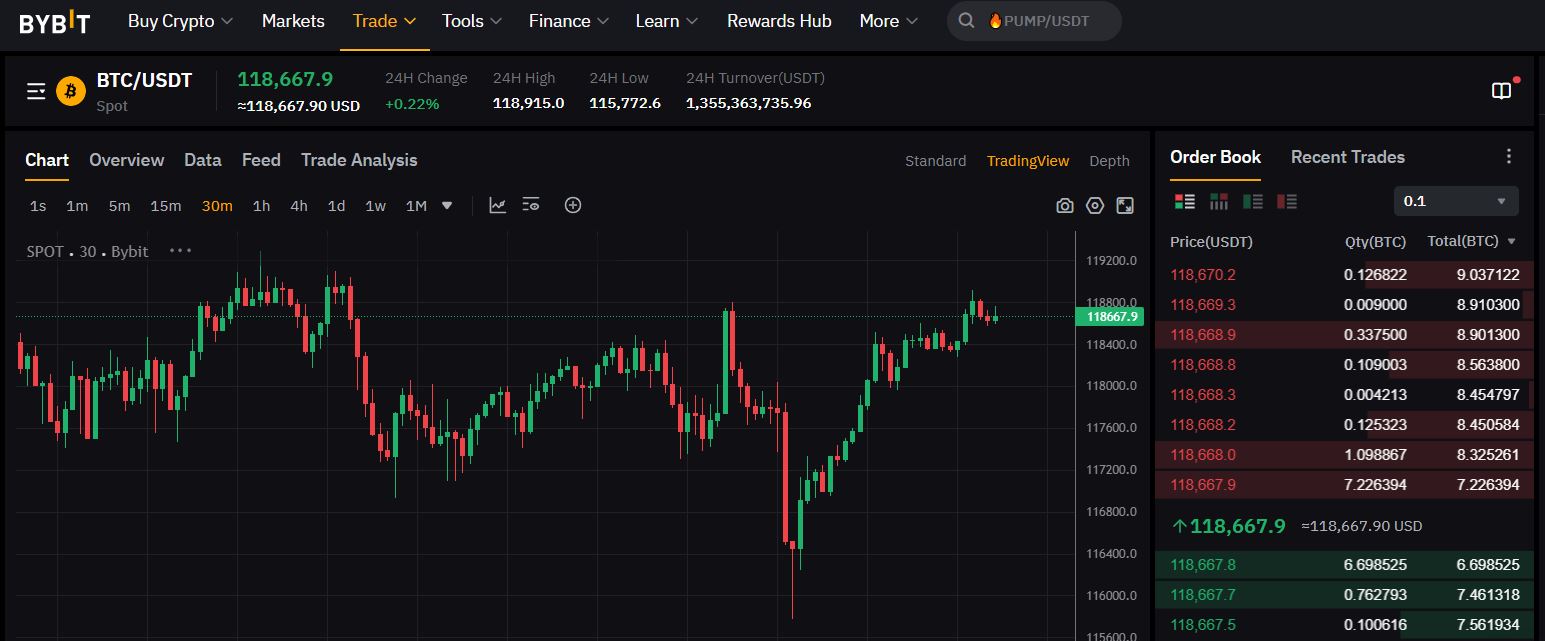Click the 118667.9 price label on chart axis
Image resolution: width=1545 pixels, height=641 pixels.
[1108, 316]
